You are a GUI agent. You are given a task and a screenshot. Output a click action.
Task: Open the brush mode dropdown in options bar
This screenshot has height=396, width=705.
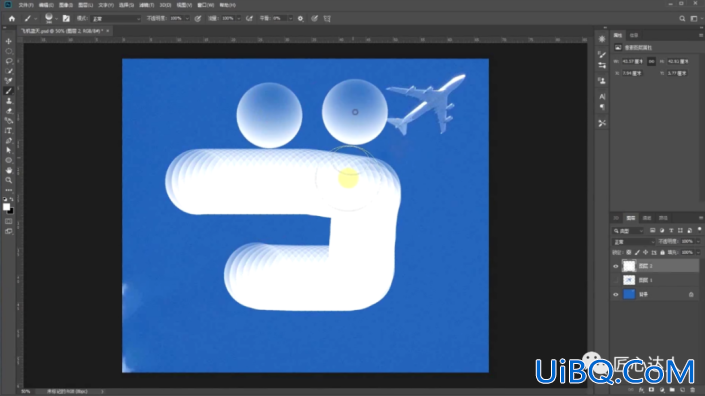tap(116, 18)
